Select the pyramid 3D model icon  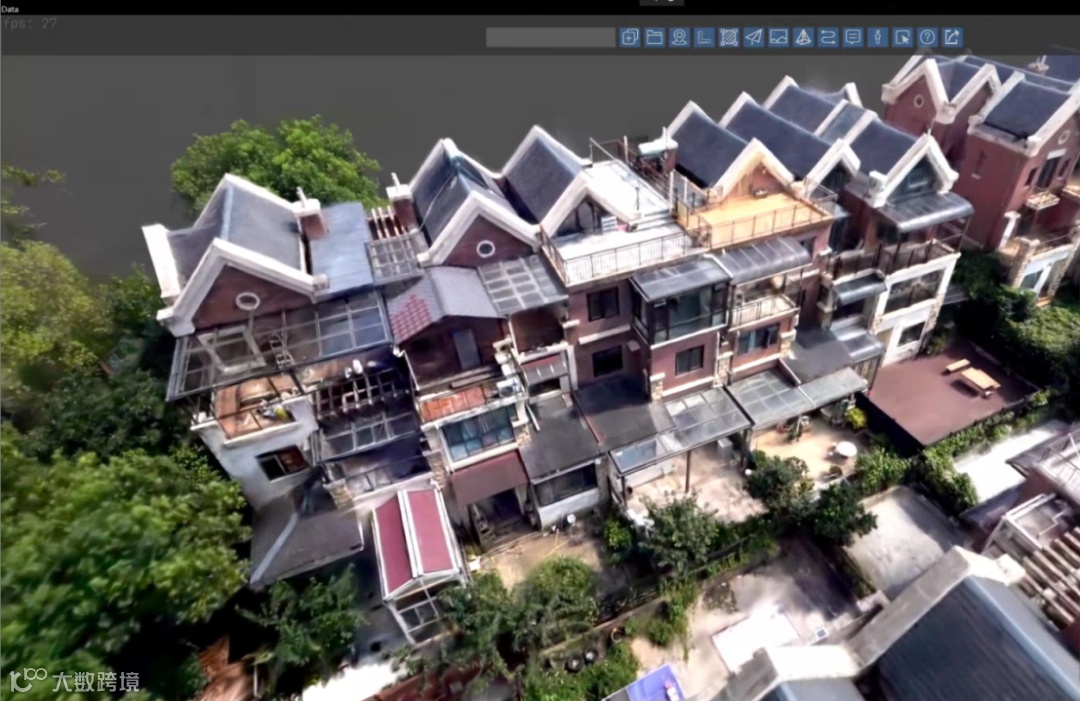[803, 37]
